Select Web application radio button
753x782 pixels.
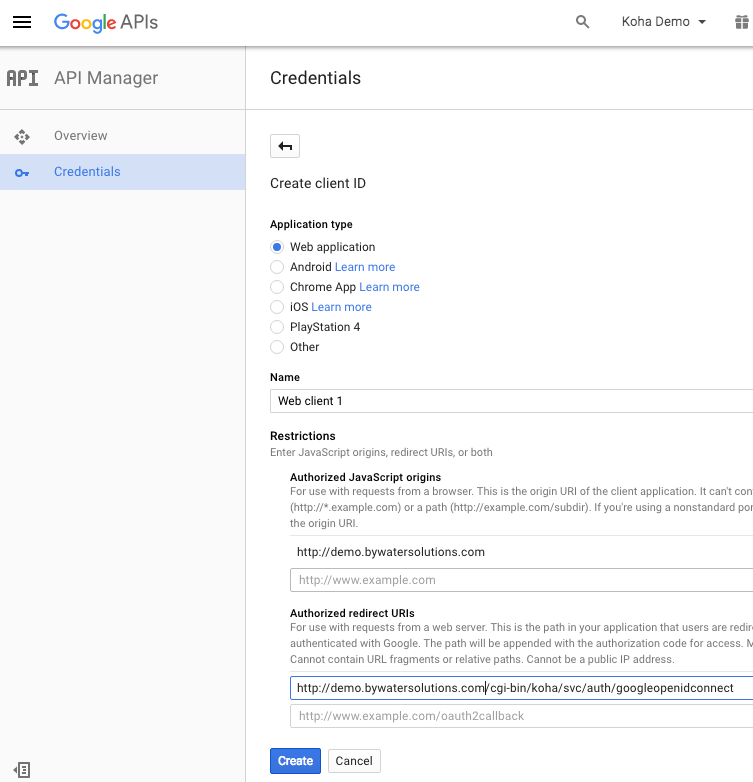277,247
